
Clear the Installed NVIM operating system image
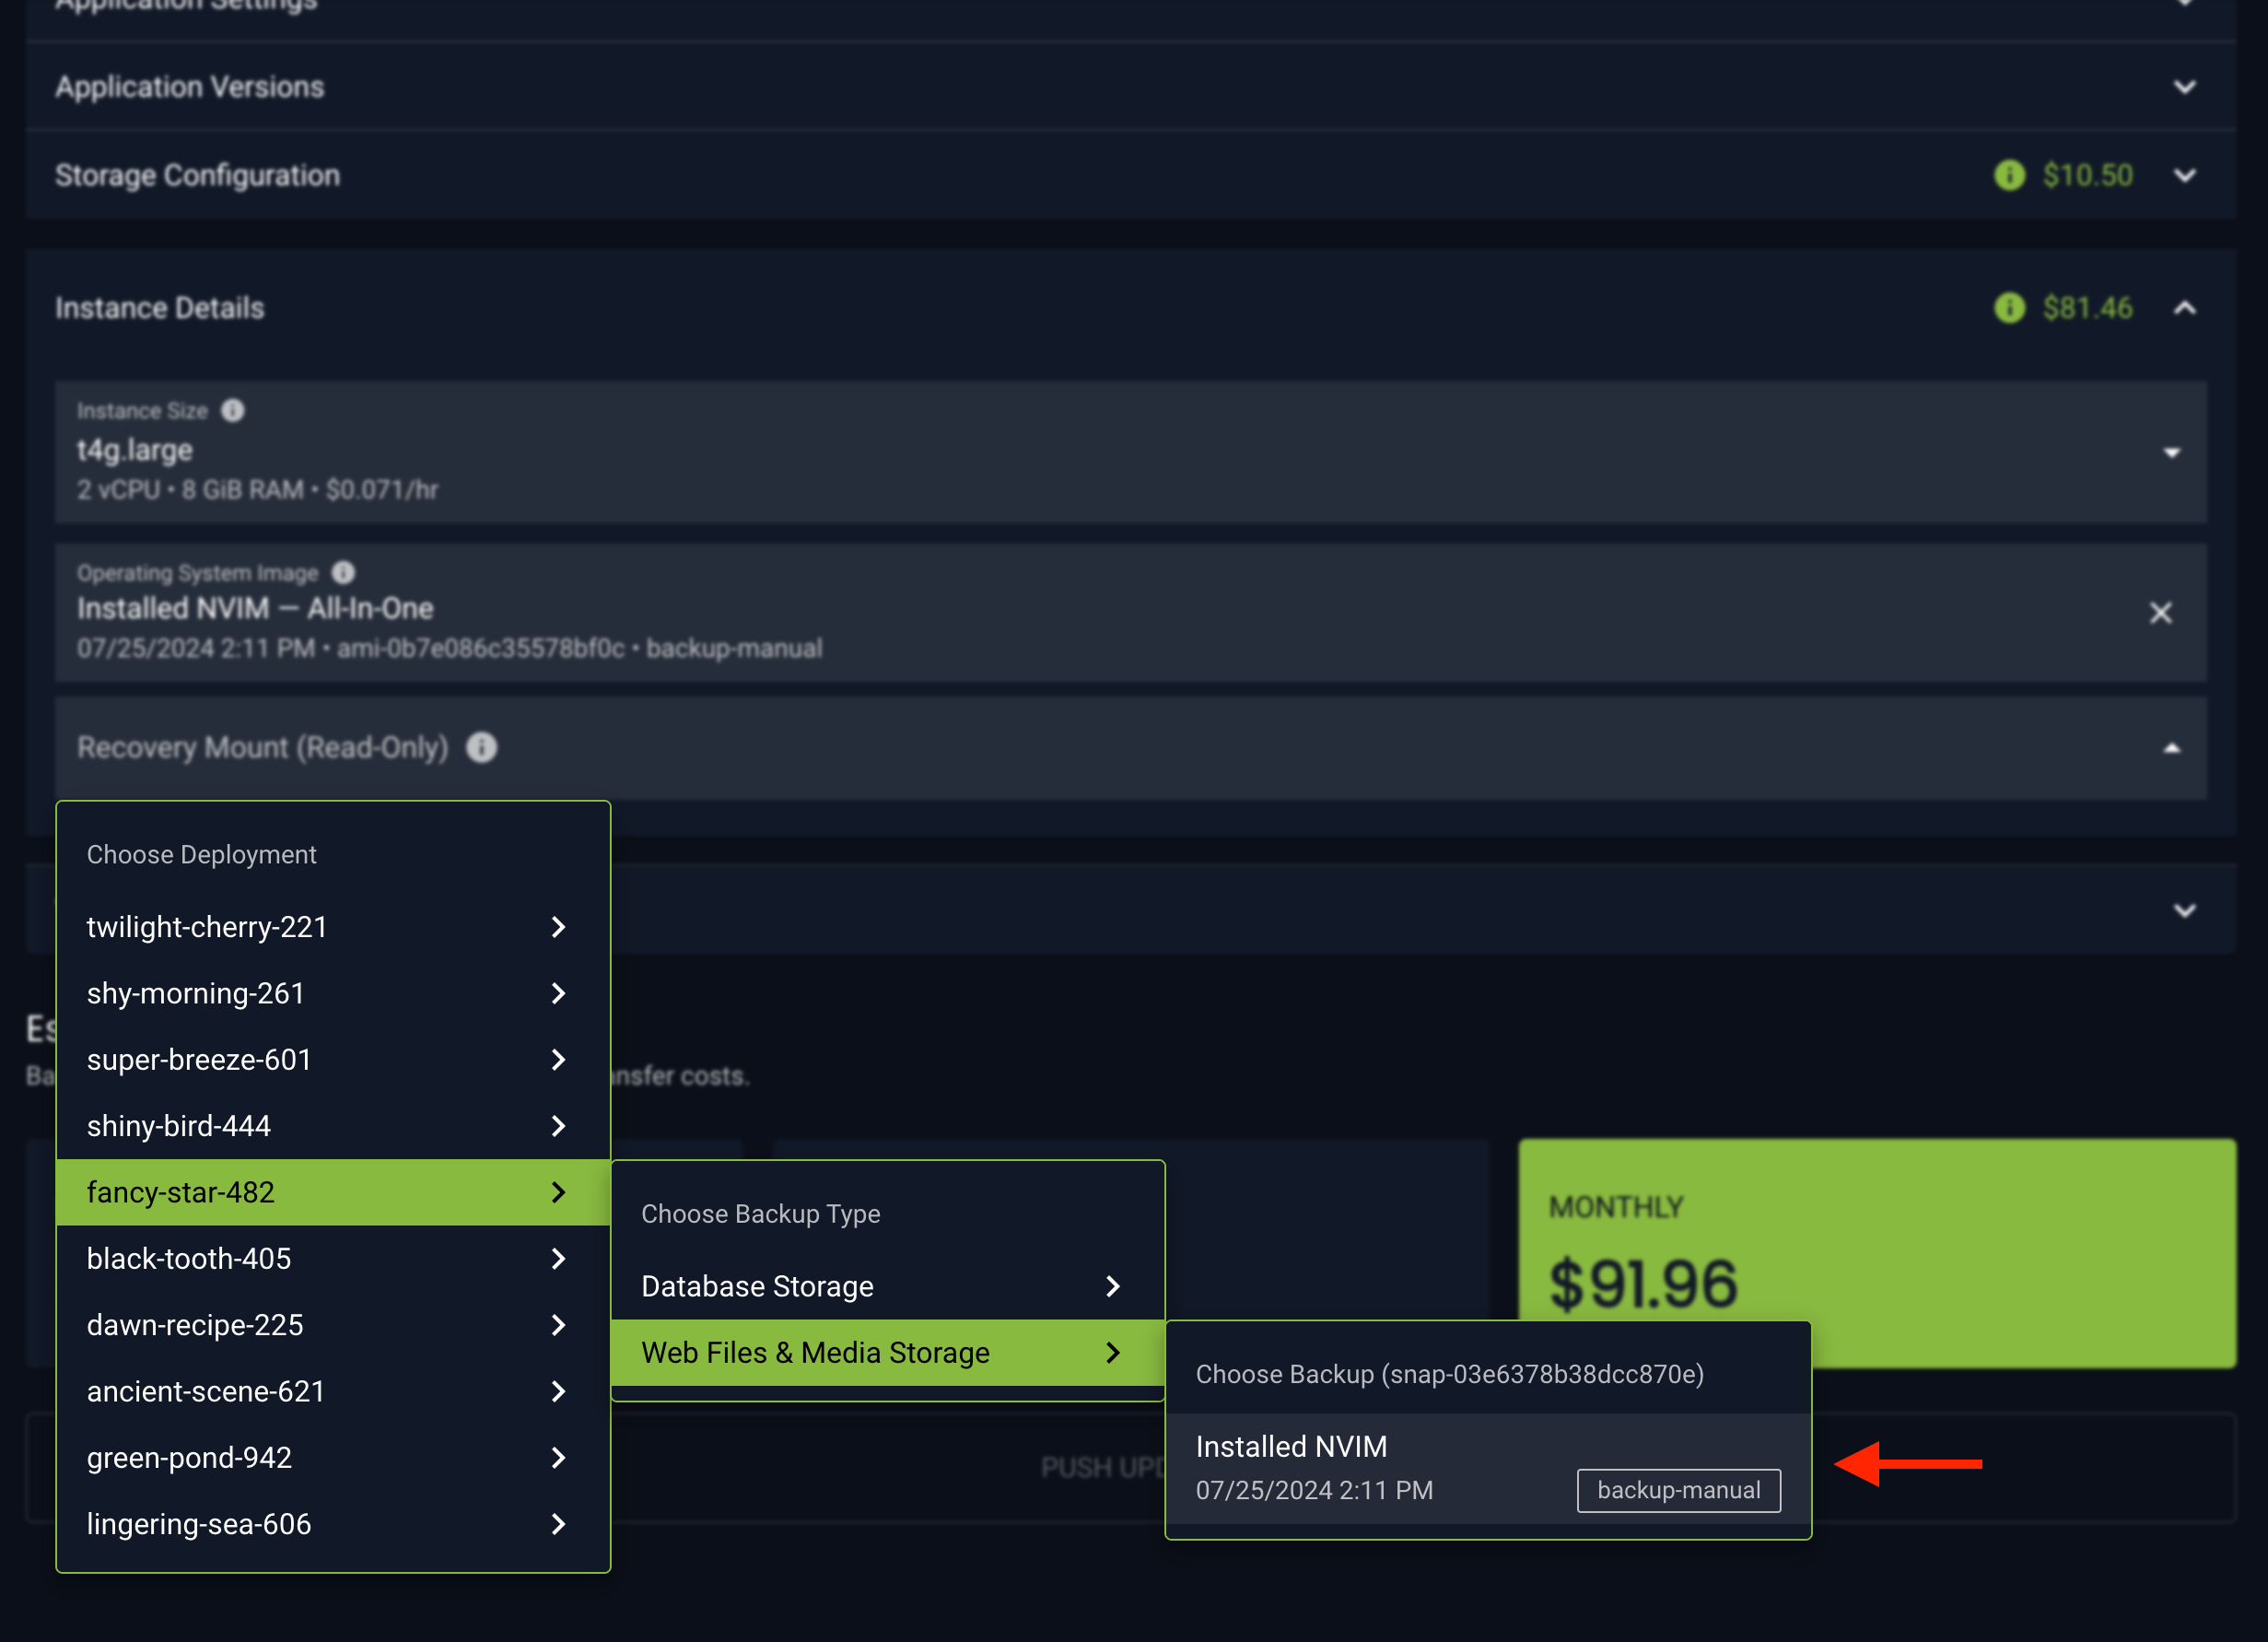[x=2160, y=613]
